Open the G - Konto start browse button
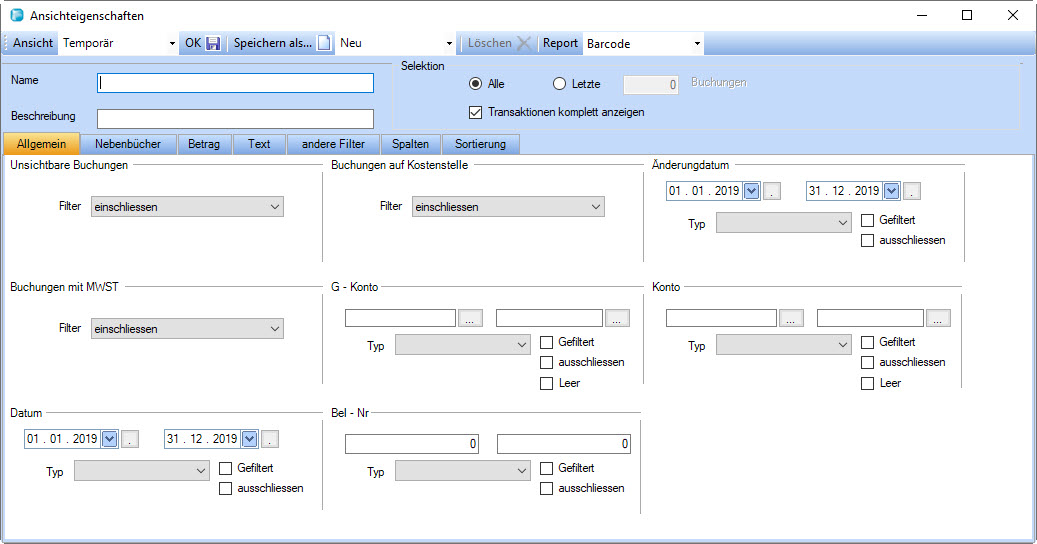Screen dimensions: 1037x544 click(472, 318)
